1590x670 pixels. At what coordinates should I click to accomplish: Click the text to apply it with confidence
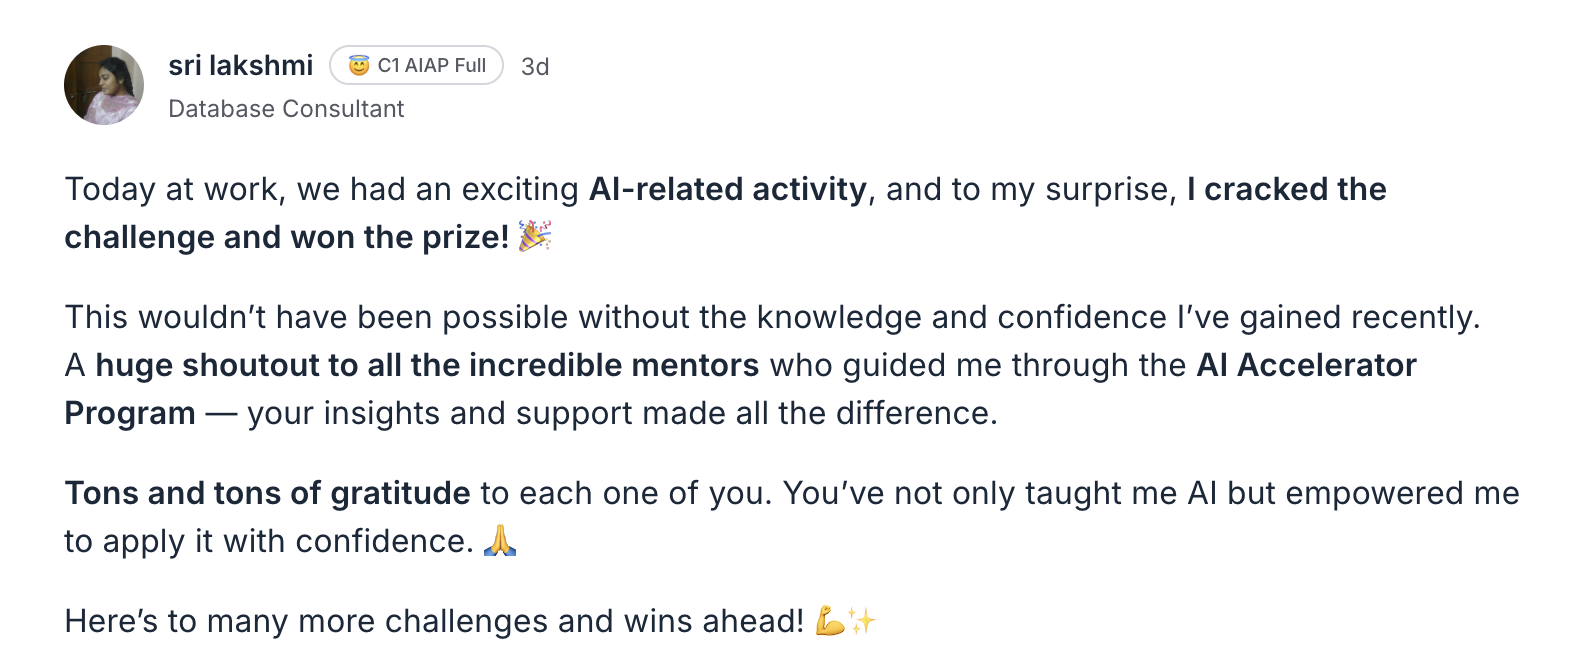[x=269, y=541]
